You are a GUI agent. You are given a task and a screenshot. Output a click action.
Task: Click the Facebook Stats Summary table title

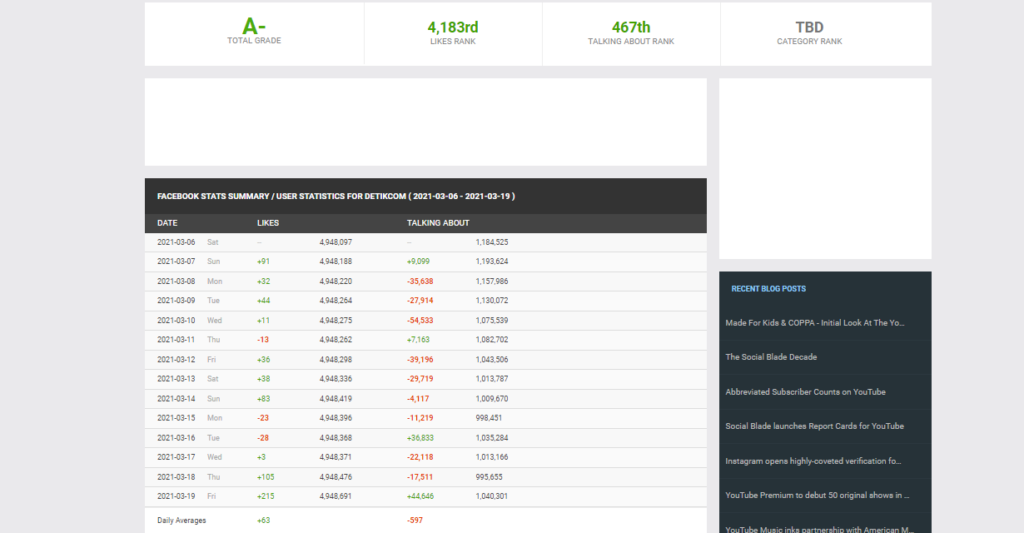336,196
